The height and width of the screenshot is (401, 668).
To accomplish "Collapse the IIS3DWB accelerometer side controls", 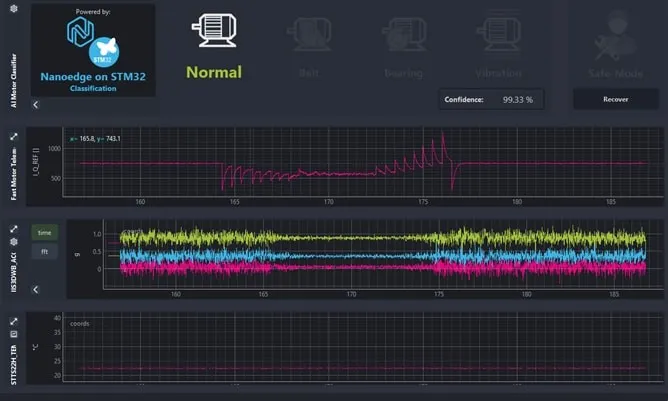I will (x=35, y=289).
